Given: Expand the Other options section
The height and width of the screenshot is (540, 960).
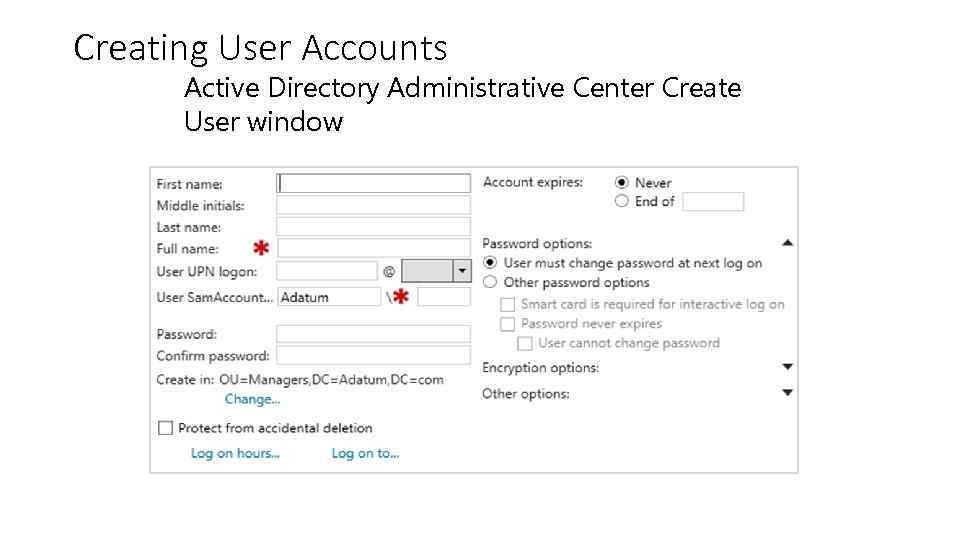Looking at the screenshot, I should tap(787, 392).
